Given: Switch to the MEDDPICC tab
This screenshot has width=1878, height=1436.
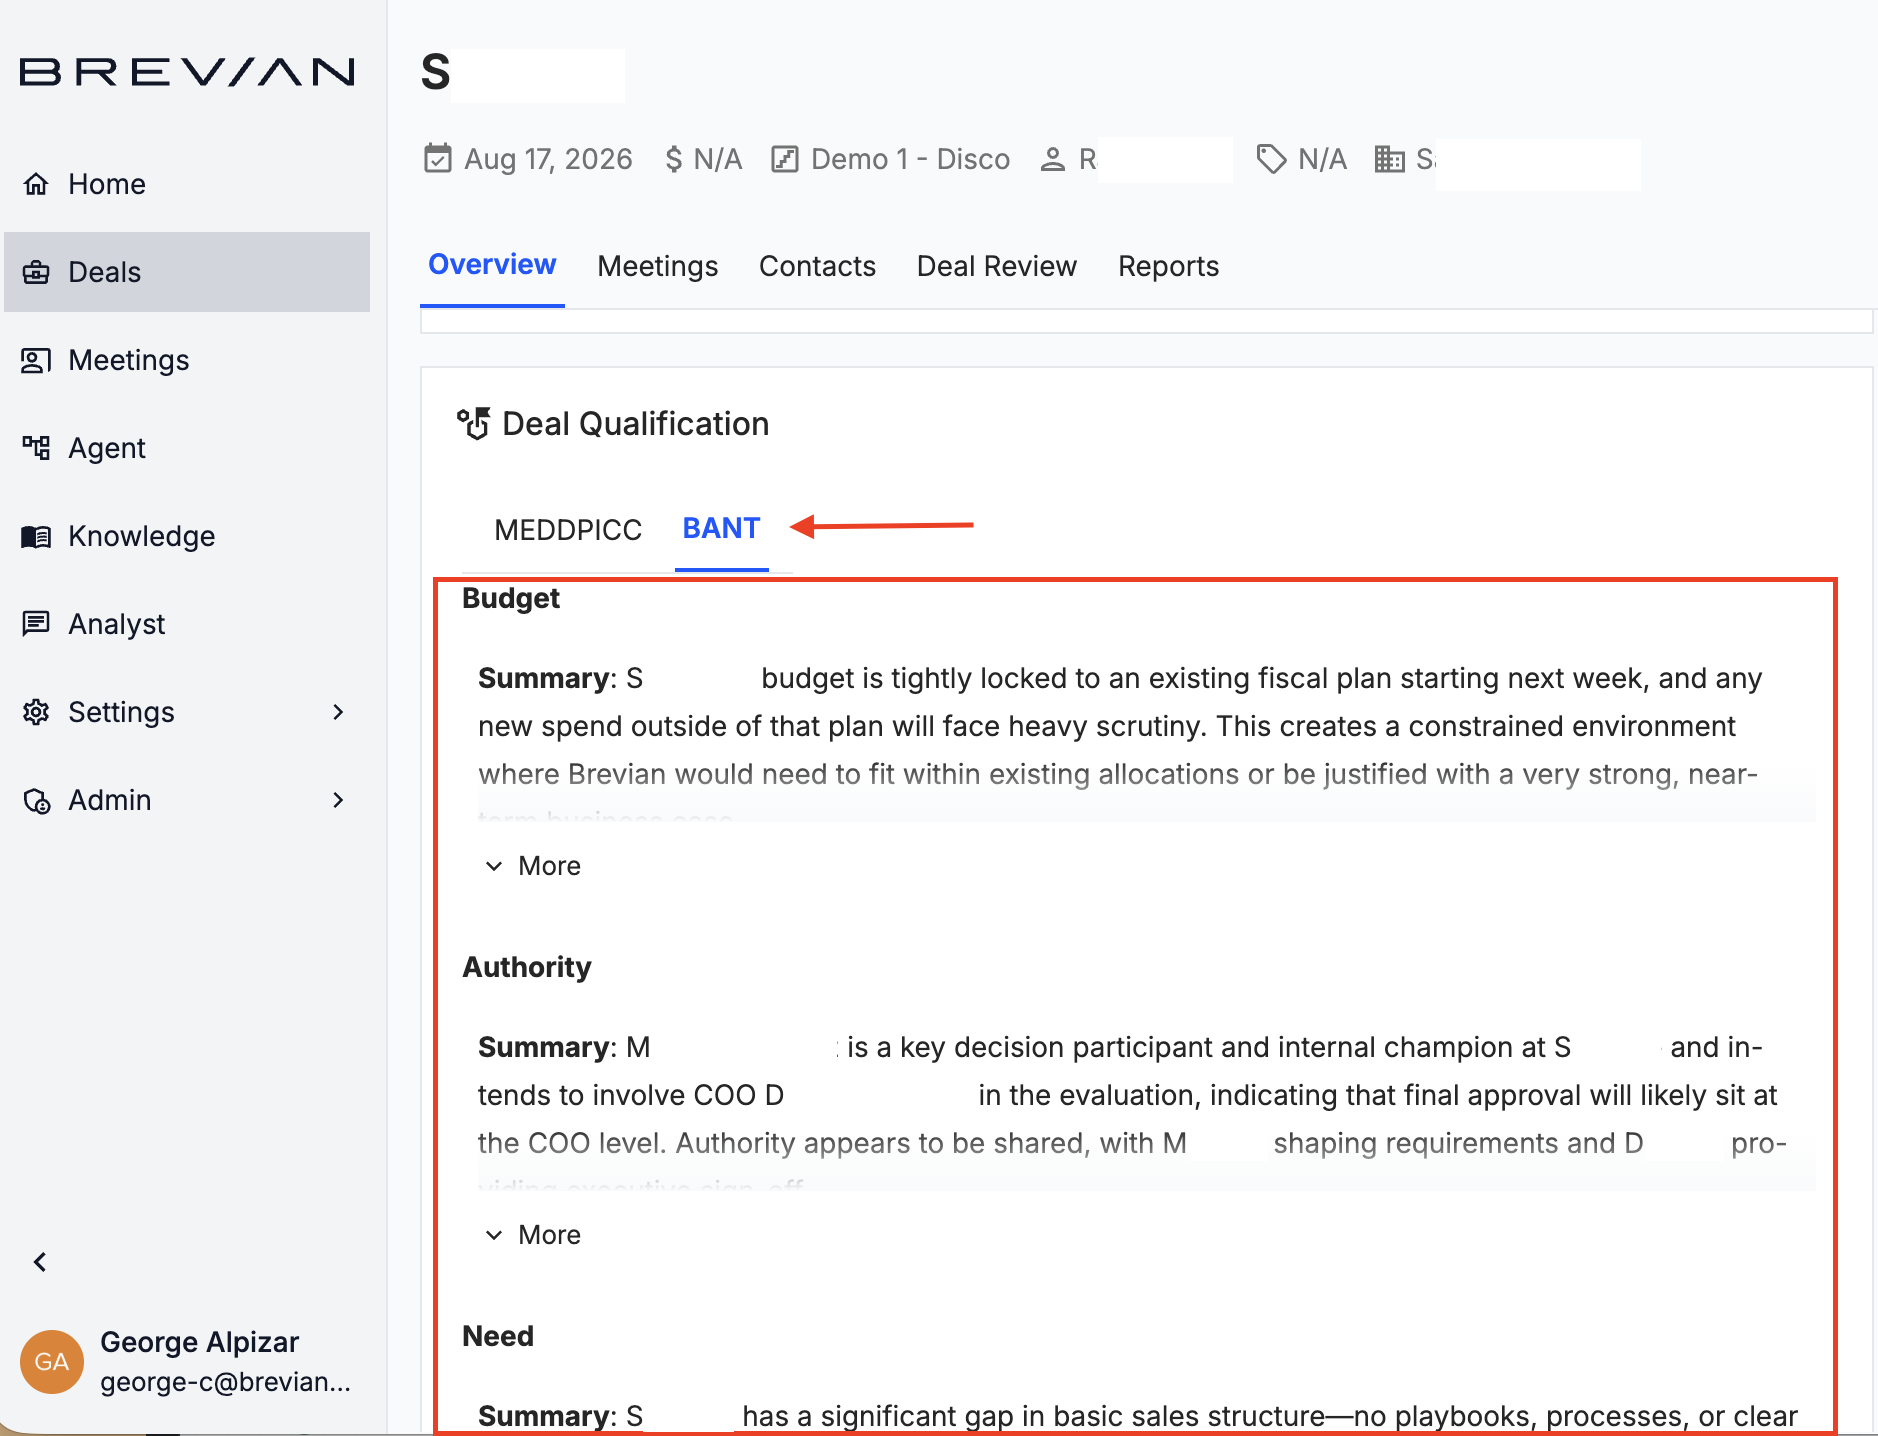Looking at the screenshot, I should 568,529.
